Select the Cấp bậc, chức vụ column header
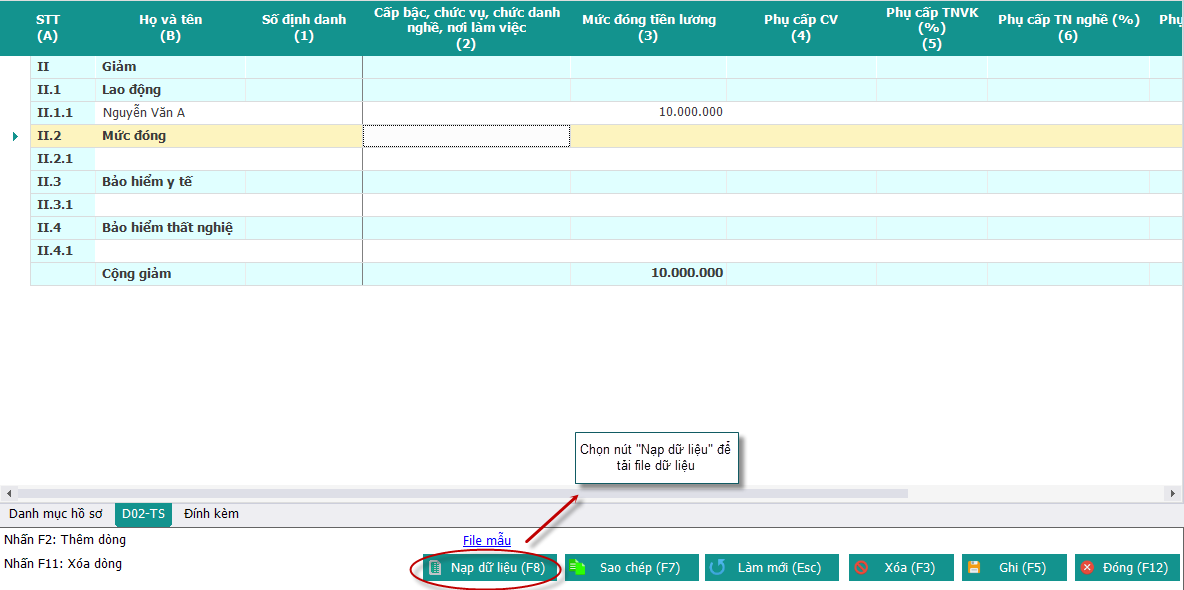 (x=467, y=27)
